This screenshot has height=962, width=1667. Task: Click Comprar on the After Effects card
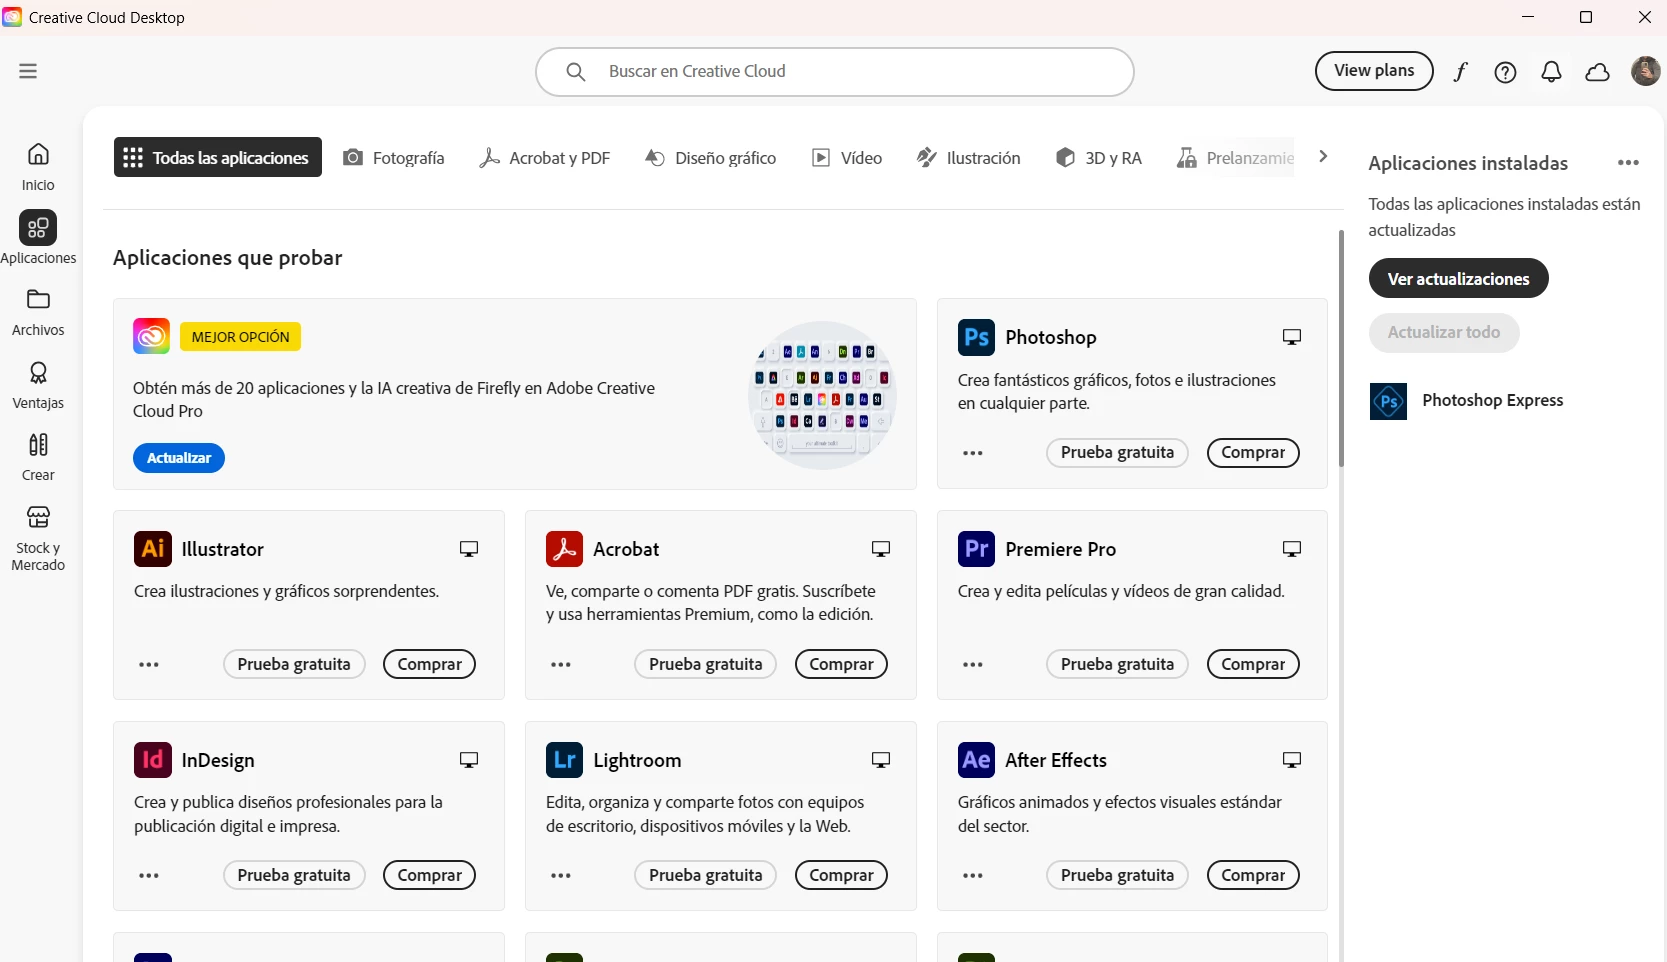click(x=1253, y=875)
